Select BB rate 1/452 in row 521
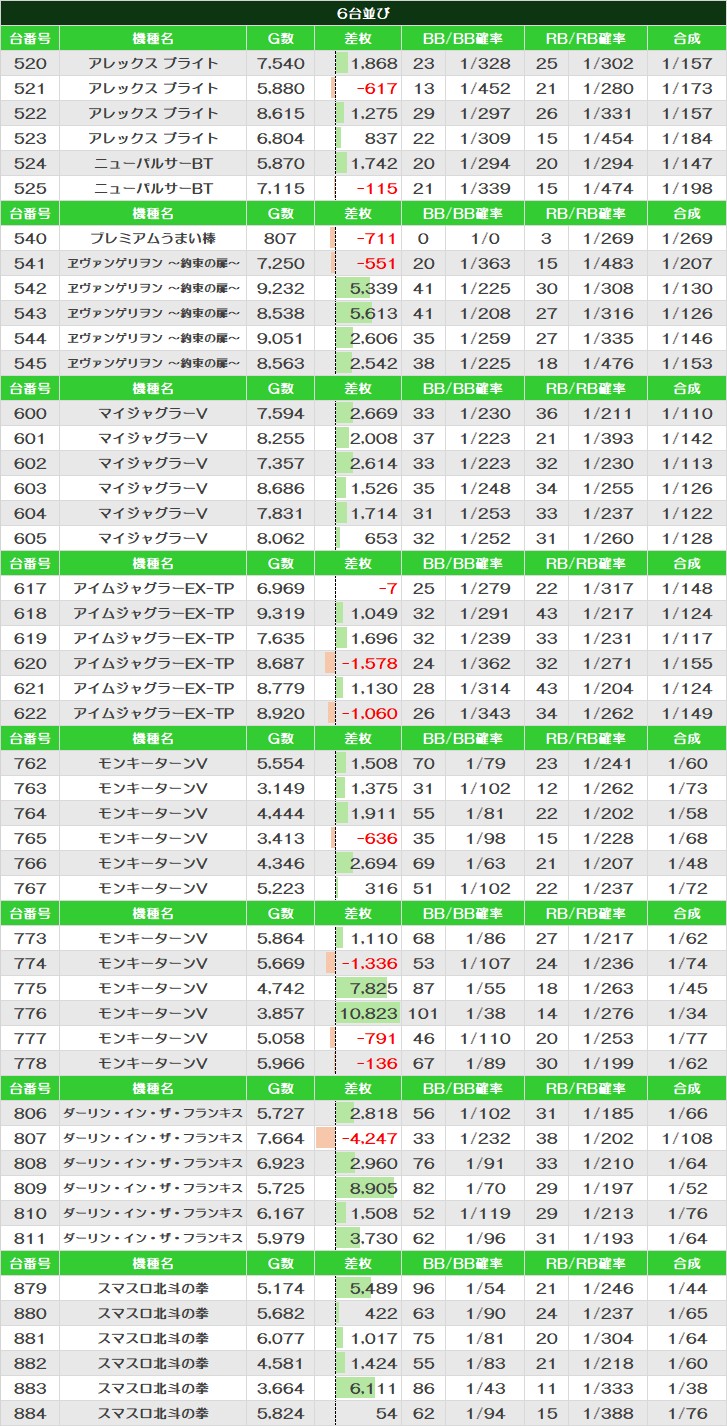The height and width of the screenshot is (1426, 727). pos(485,88)
